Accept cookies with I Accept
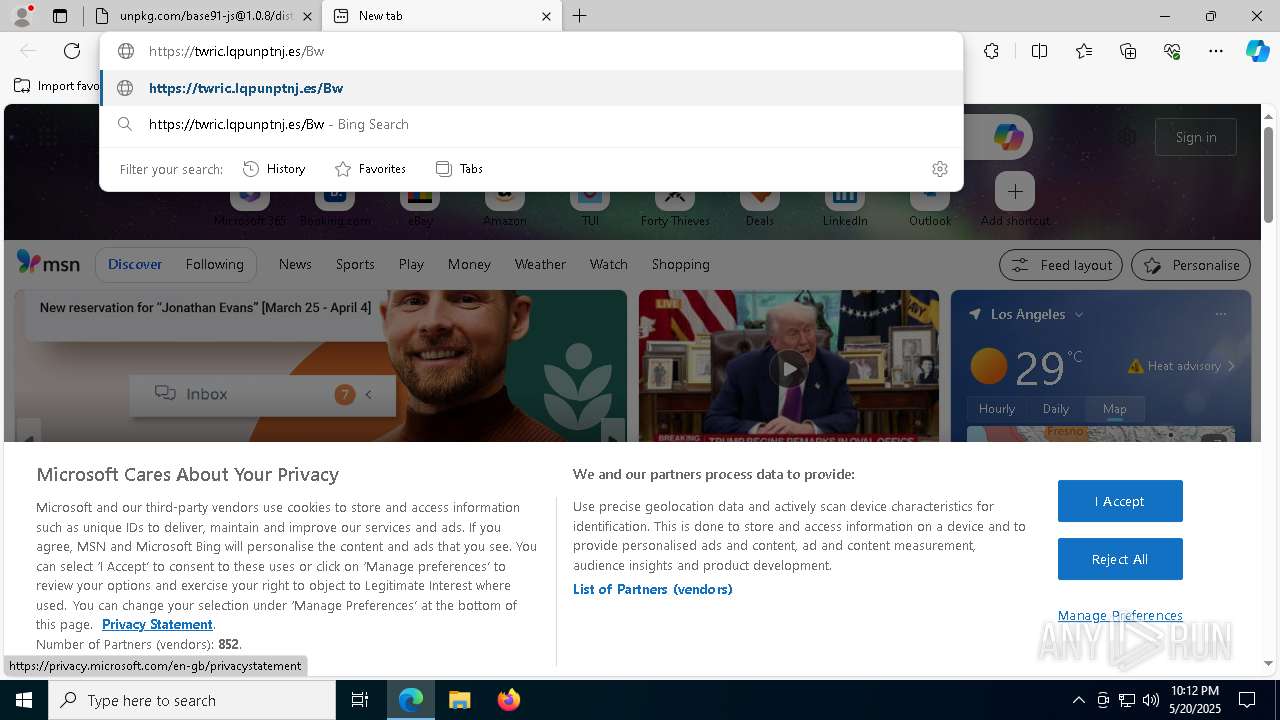Viewport: 1280px width, 720px height. pyautogui.click(x=1120, y=501)
